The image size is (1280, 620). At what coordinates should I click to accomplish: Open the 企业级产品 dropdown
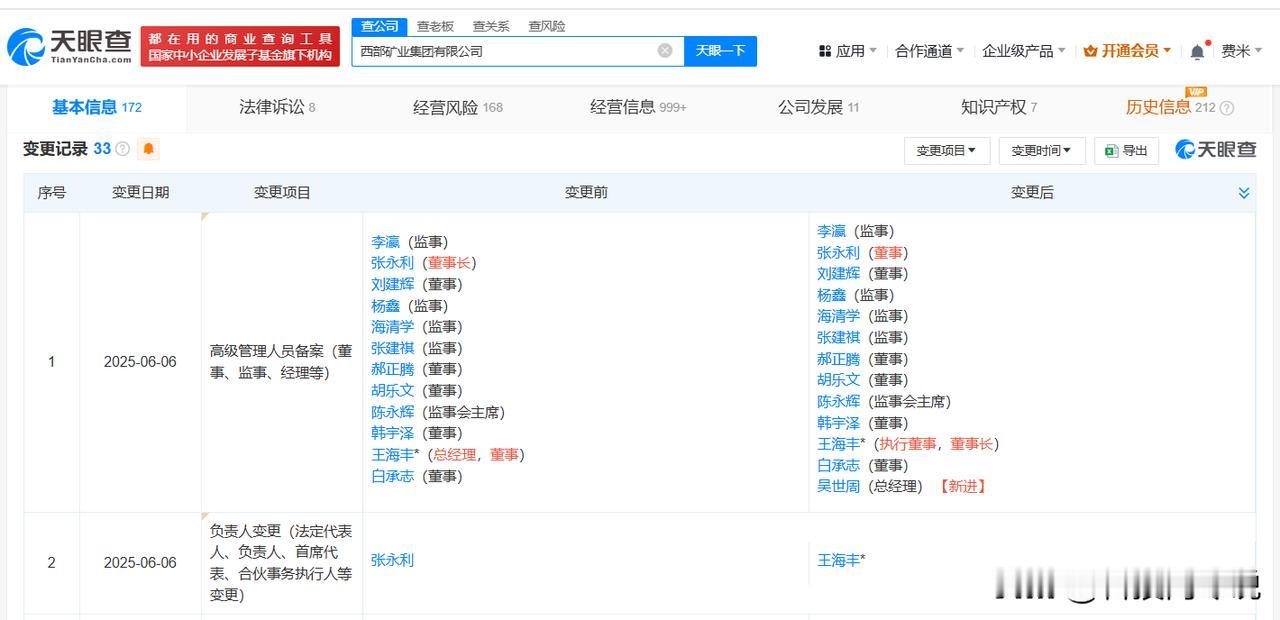coord(1023,51)
